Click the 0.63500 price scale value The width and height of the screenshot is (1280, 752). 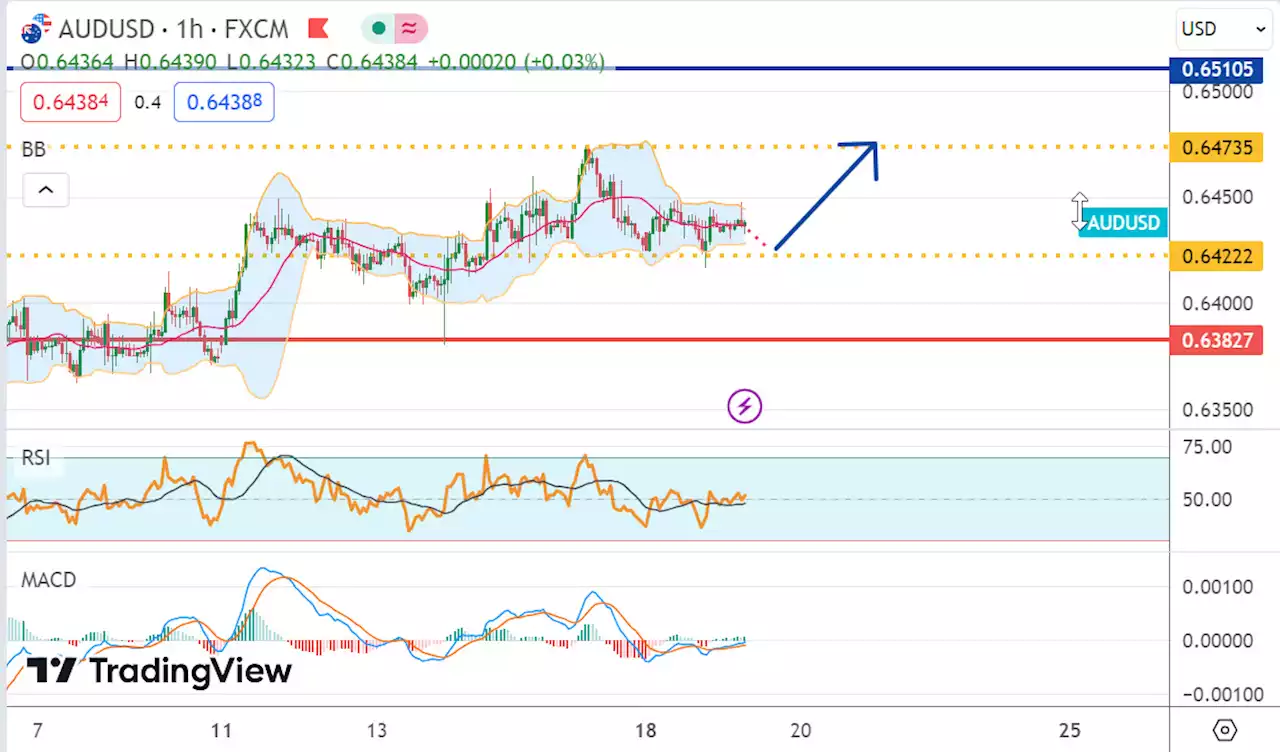pos(1217,410)
